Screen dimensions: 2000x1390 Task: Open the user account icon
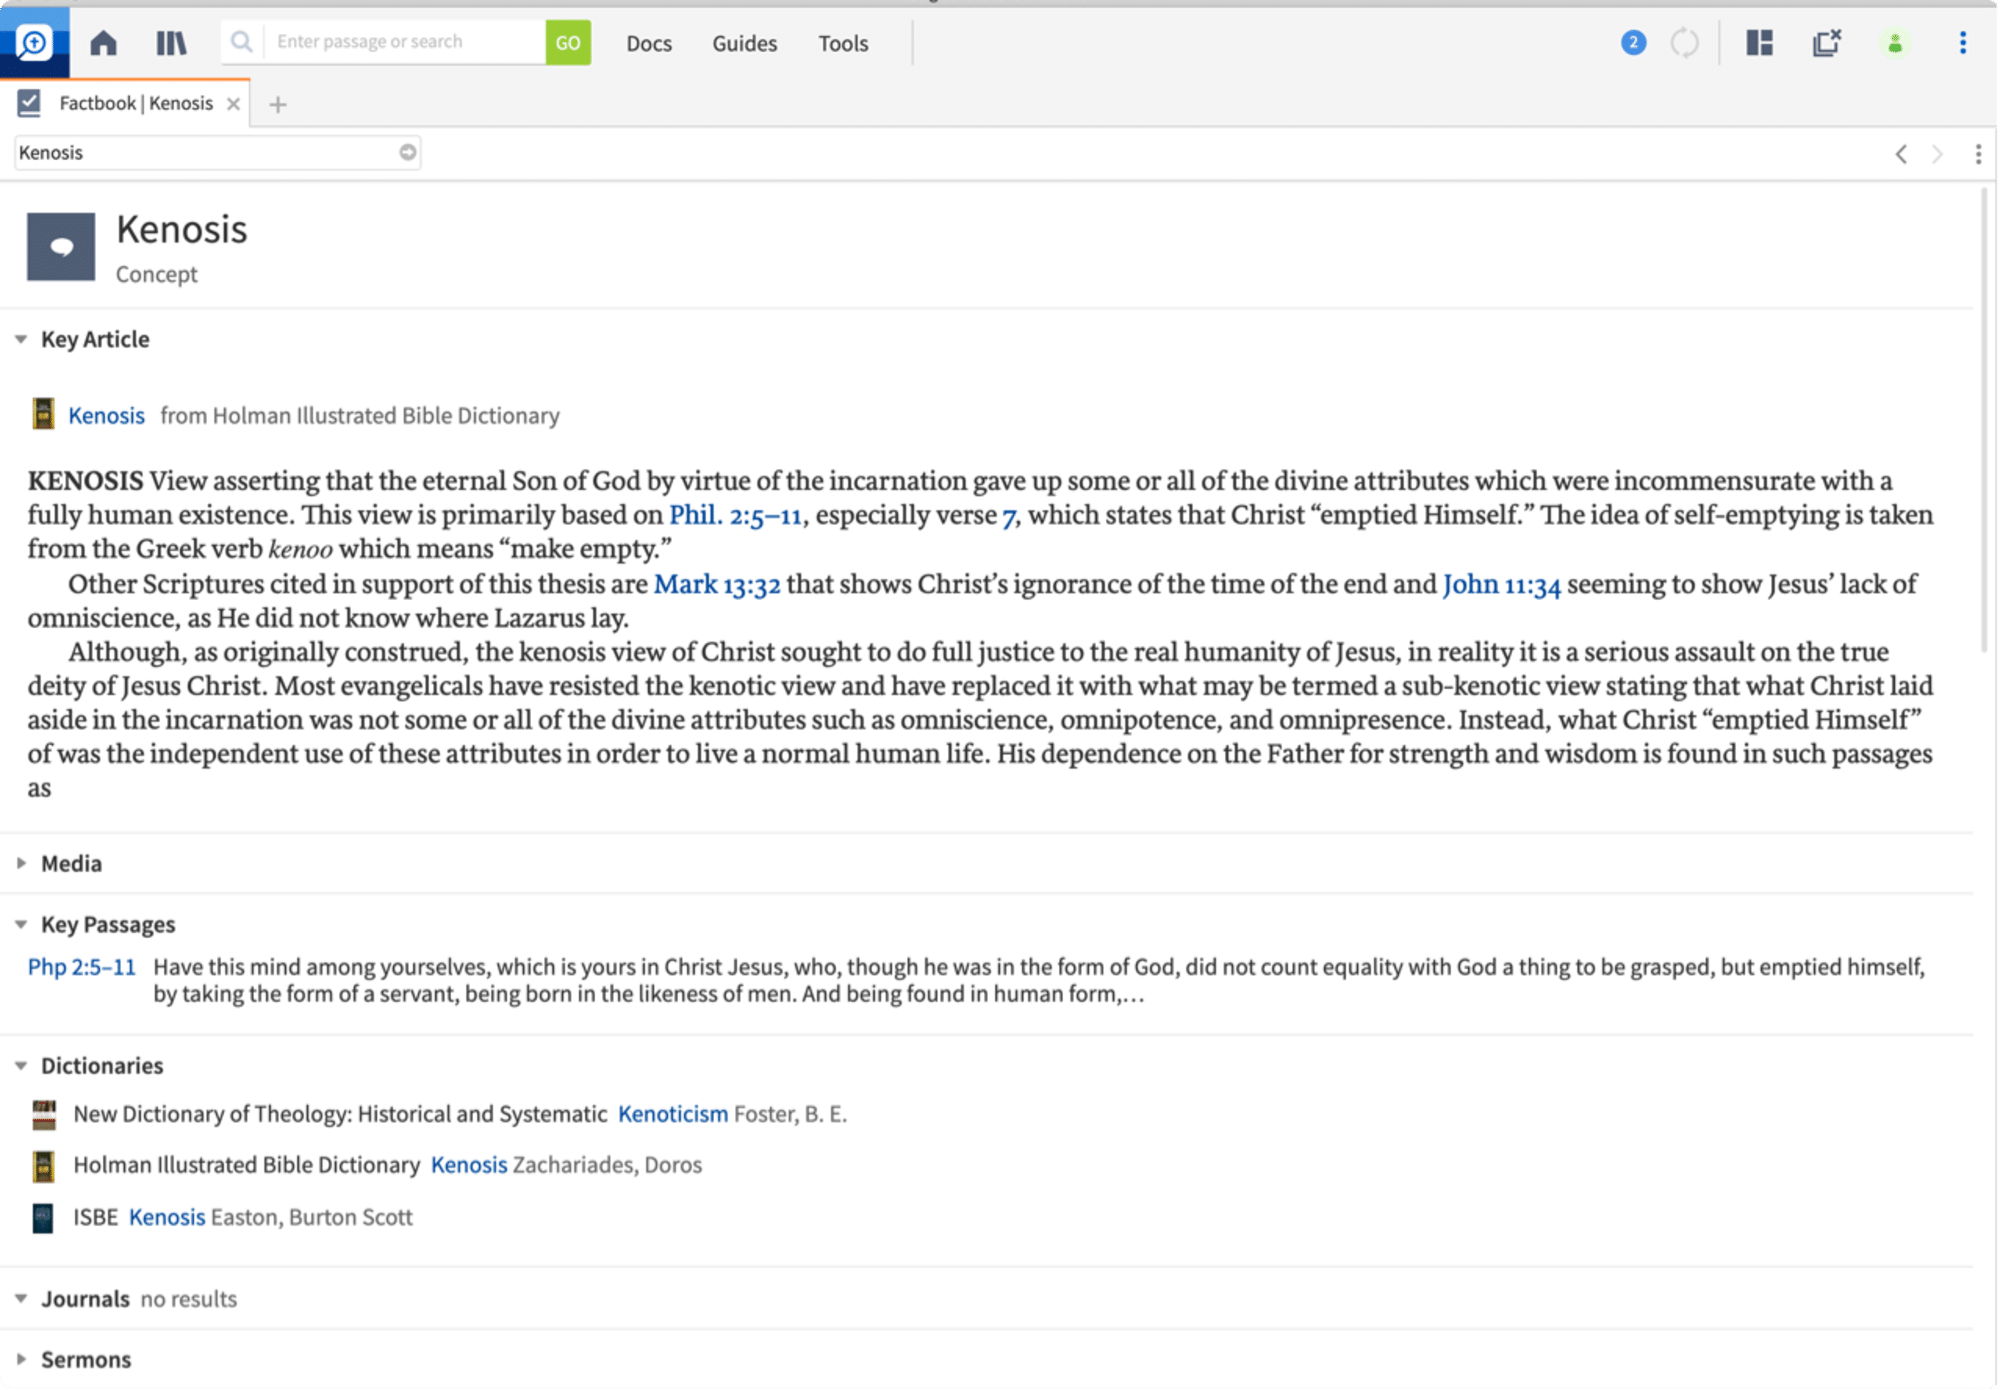click(x=1894, y=43)
